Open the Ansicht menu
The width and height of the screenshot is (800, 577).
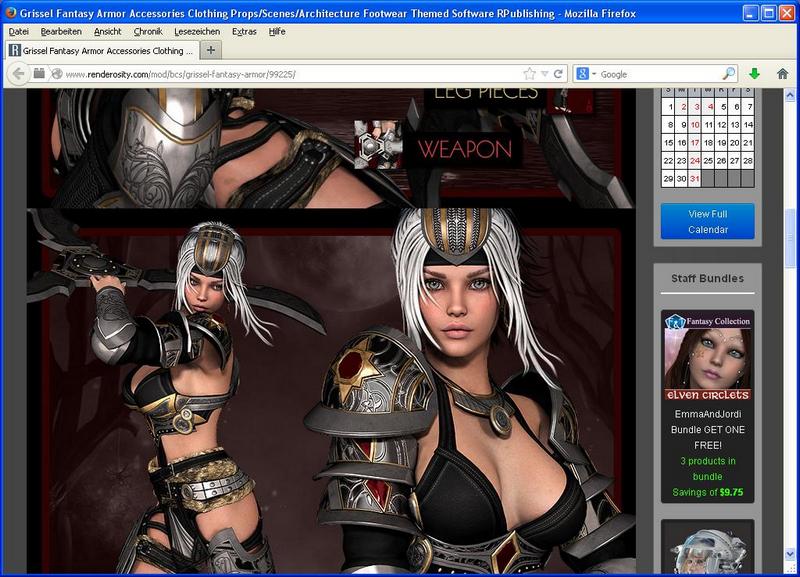(107, 32)
